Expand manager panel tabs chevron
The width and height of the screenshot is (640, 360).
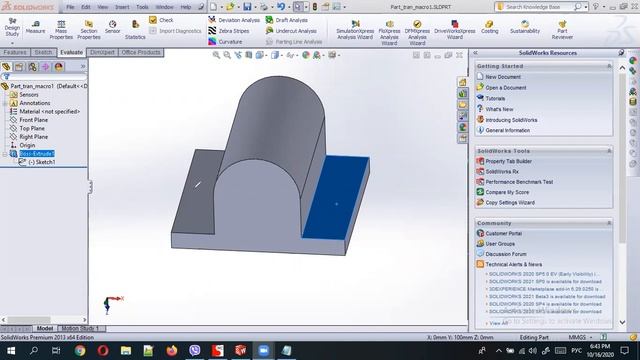tap(83, 66)
